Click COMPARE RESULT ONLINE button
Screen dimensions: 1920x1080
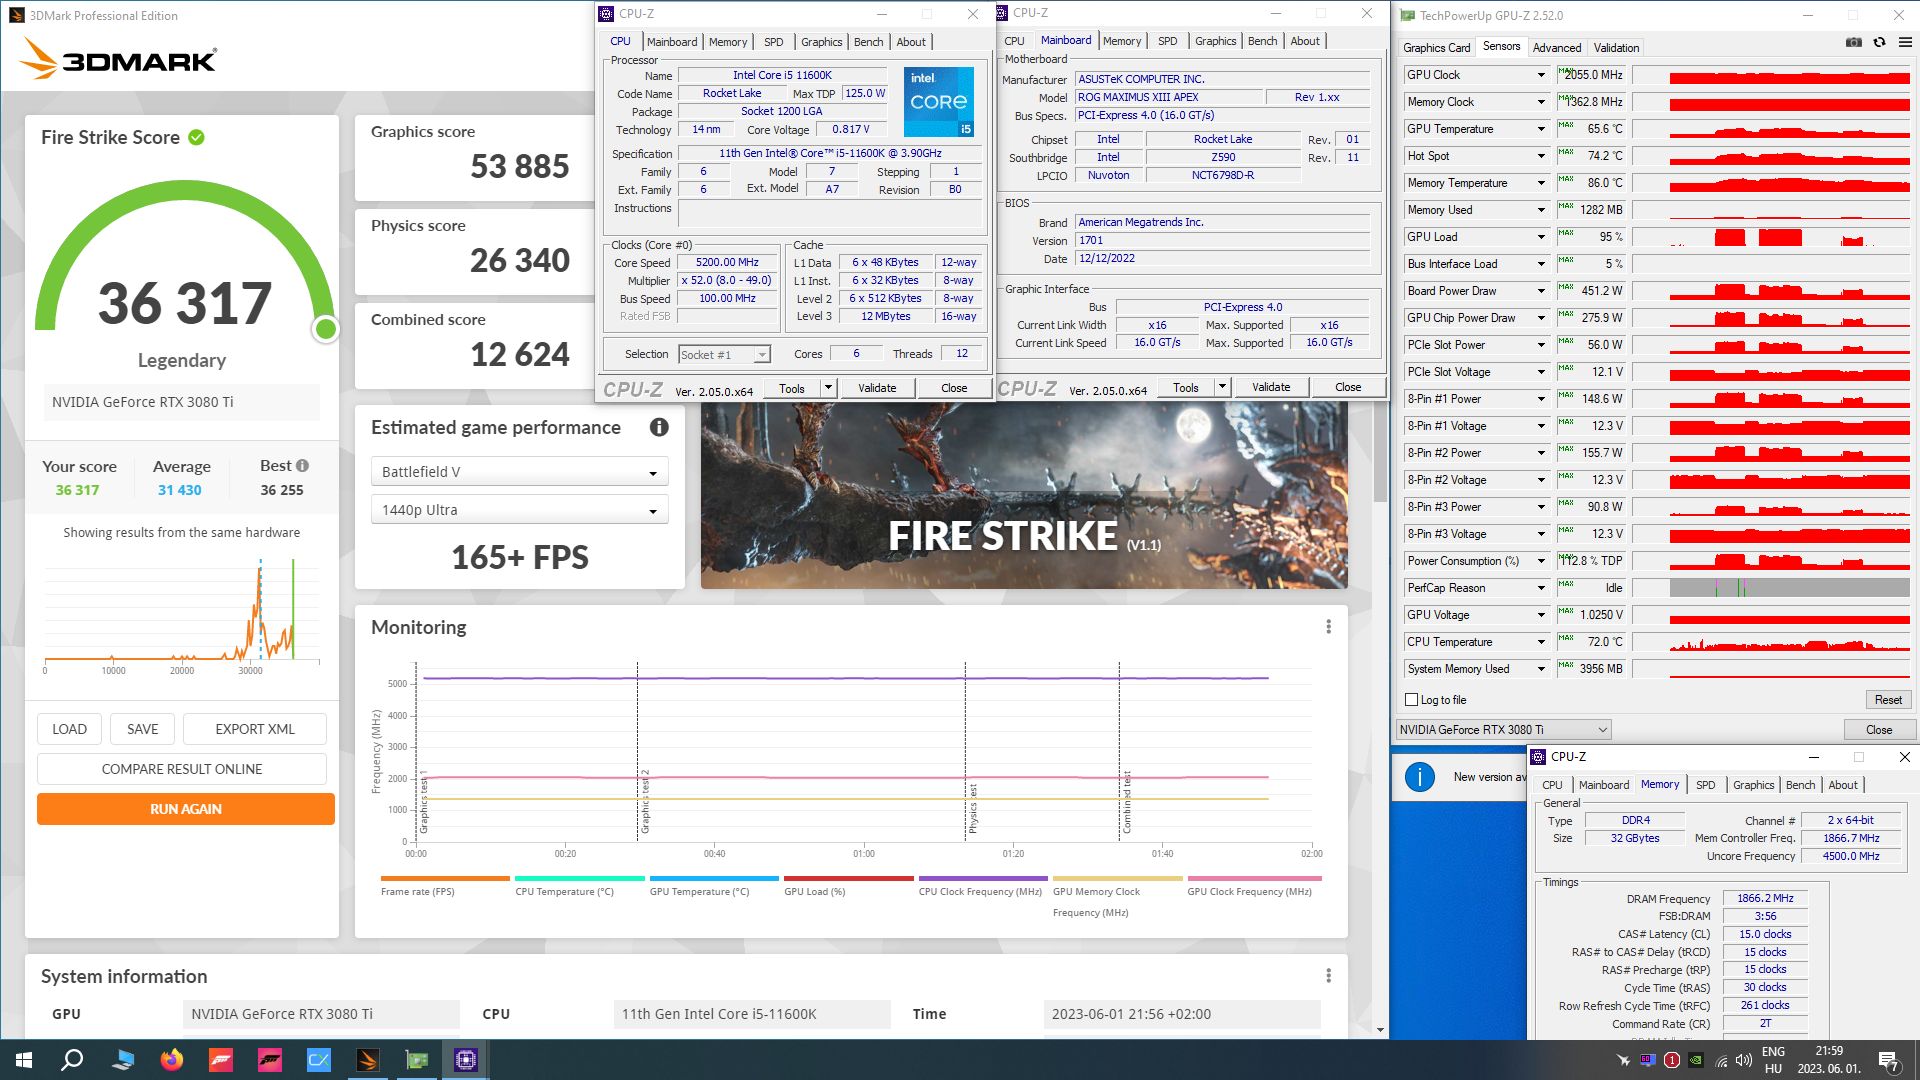pos(182,769)
